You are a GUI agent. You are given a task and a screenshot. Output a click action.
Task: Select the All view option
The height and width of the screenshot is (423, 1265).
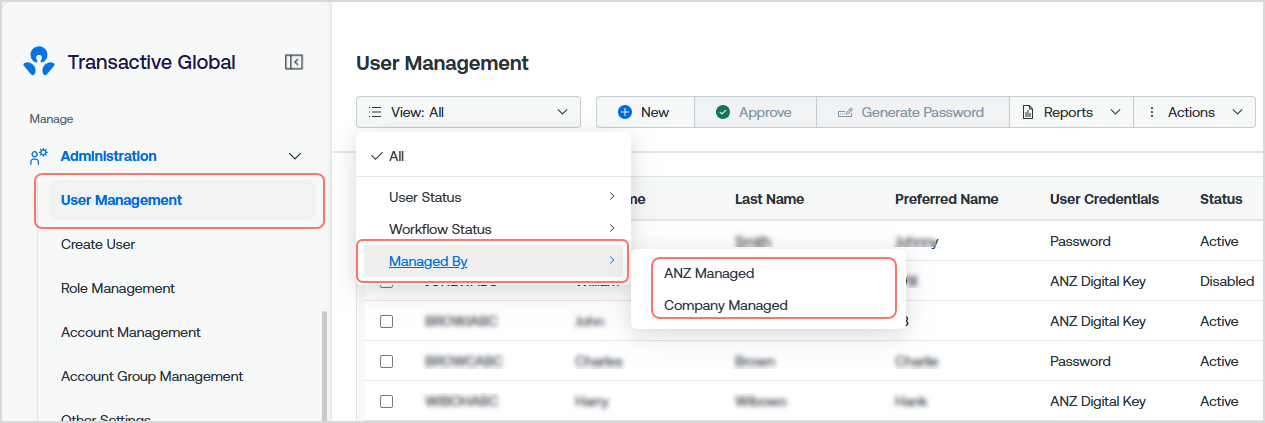[x=494, y=156]
